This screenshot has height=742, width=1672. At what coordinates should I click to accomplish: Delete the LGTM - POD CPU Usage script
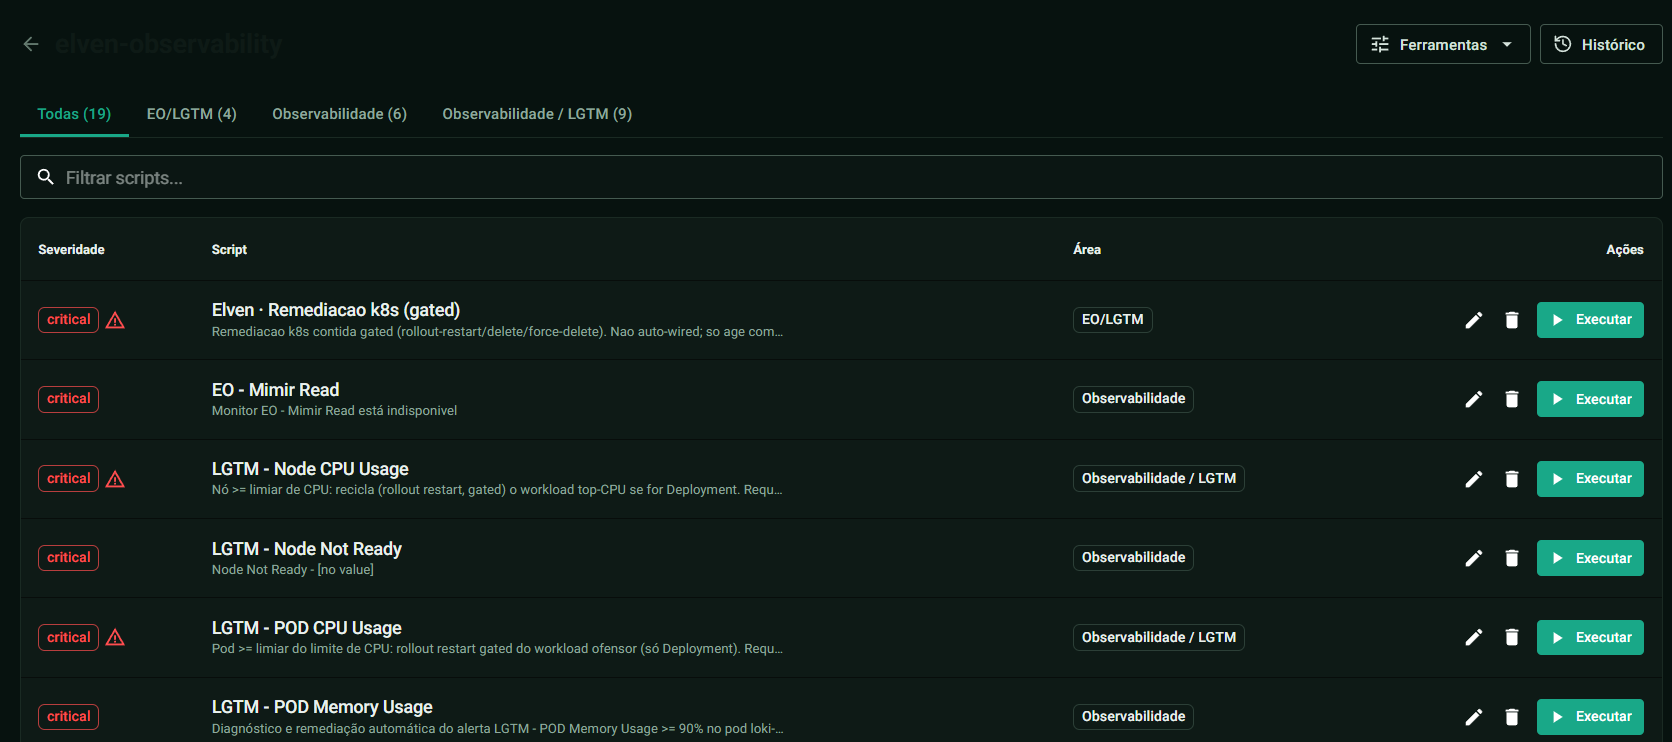click(x=1511, y=637)
